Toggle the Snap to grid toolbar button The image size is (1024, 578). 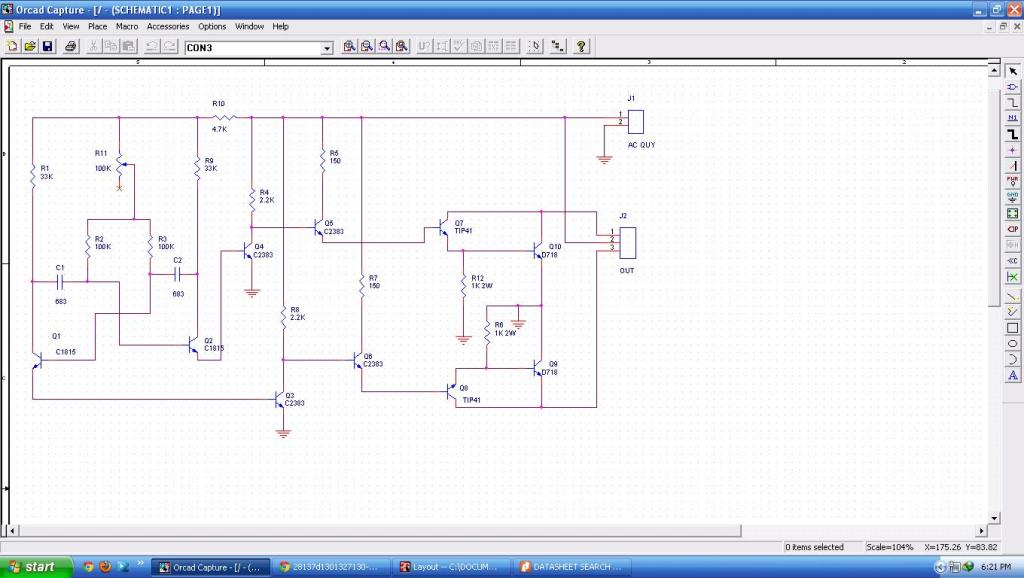535,46
